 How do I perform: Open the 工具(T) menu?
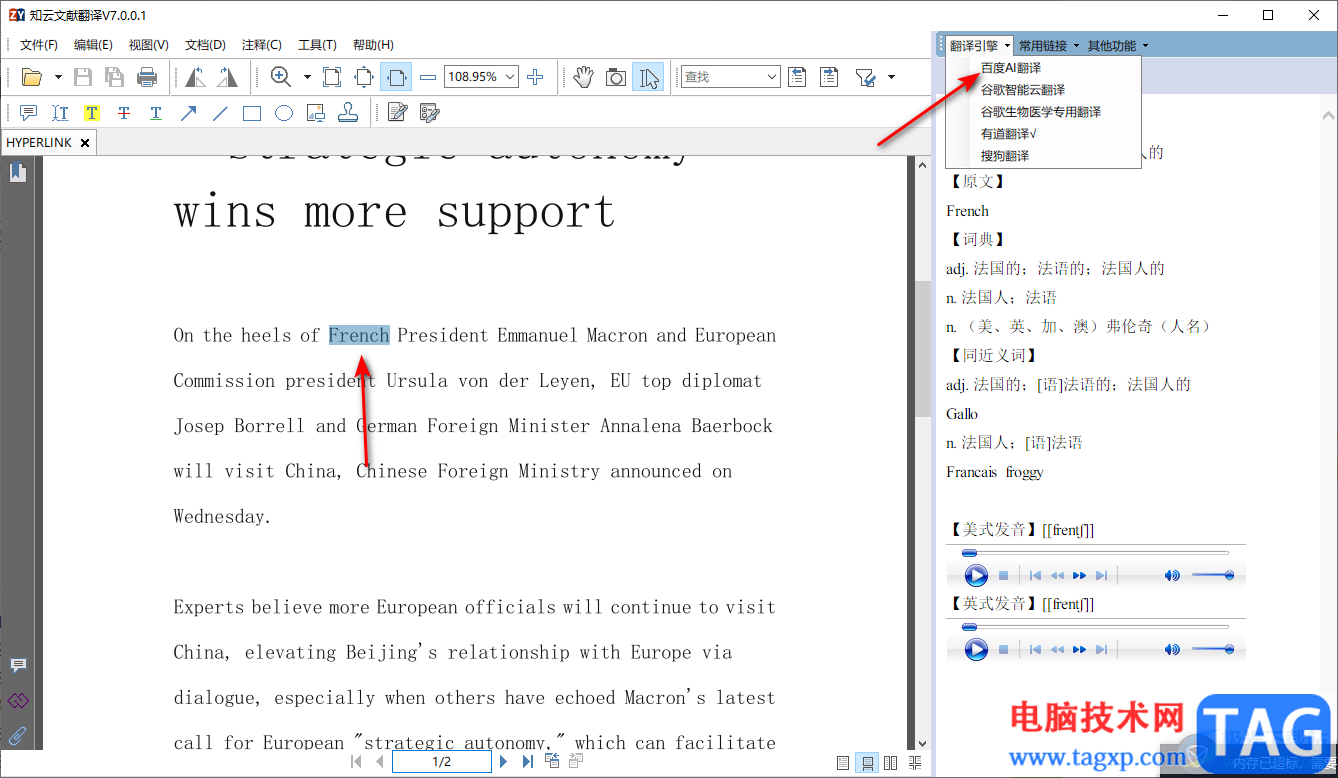317,45
